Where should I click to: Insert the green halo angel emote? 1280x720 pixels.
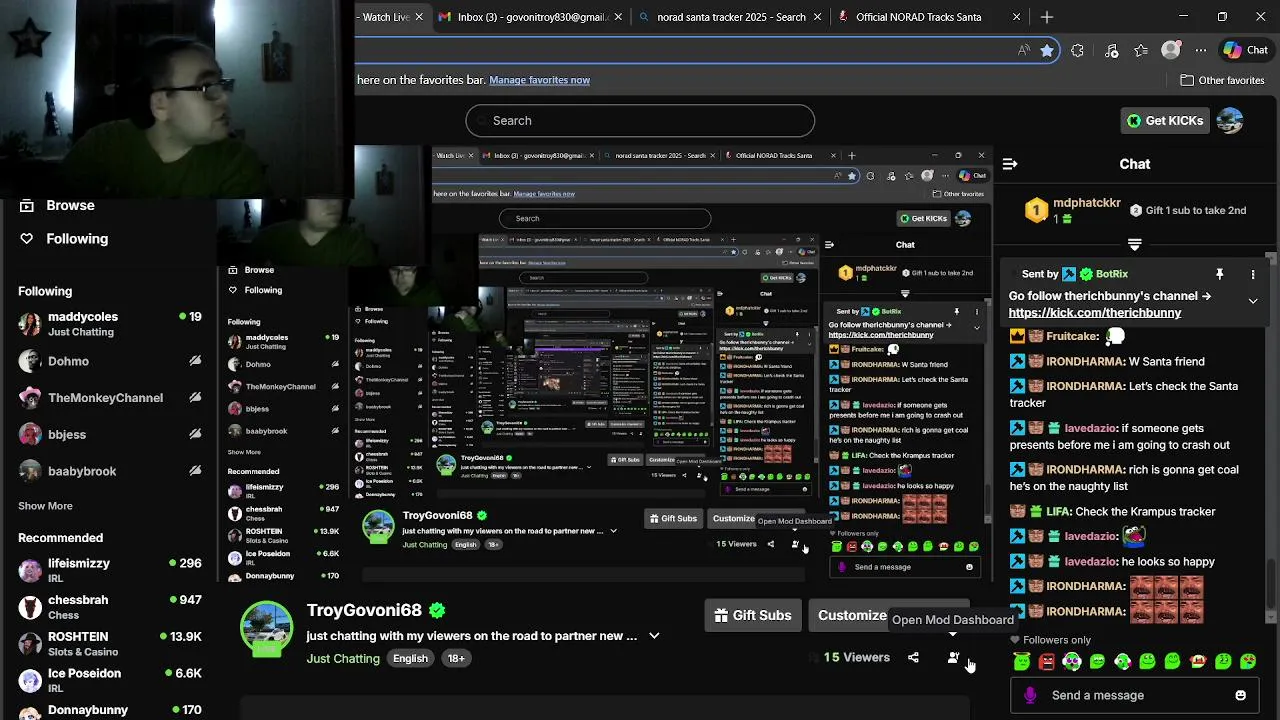point(1021,661)
